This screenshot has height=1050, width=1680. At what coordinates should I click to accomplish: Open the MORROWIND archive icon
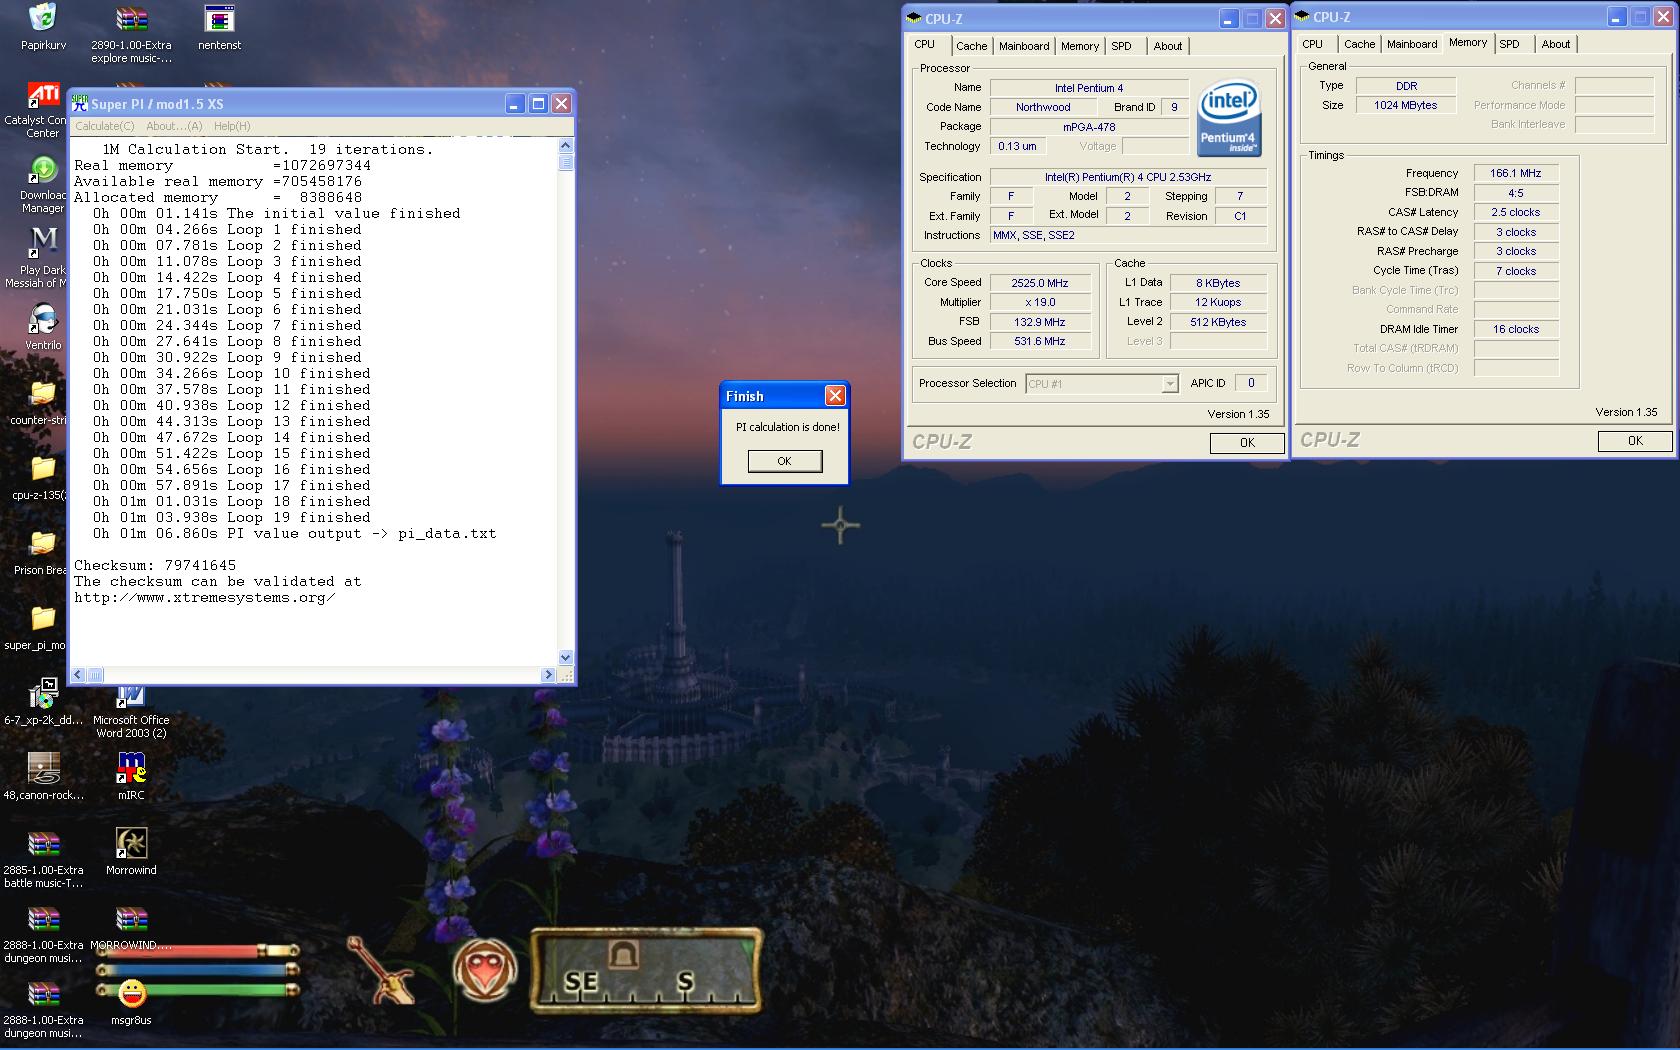(x=131, y=920)
